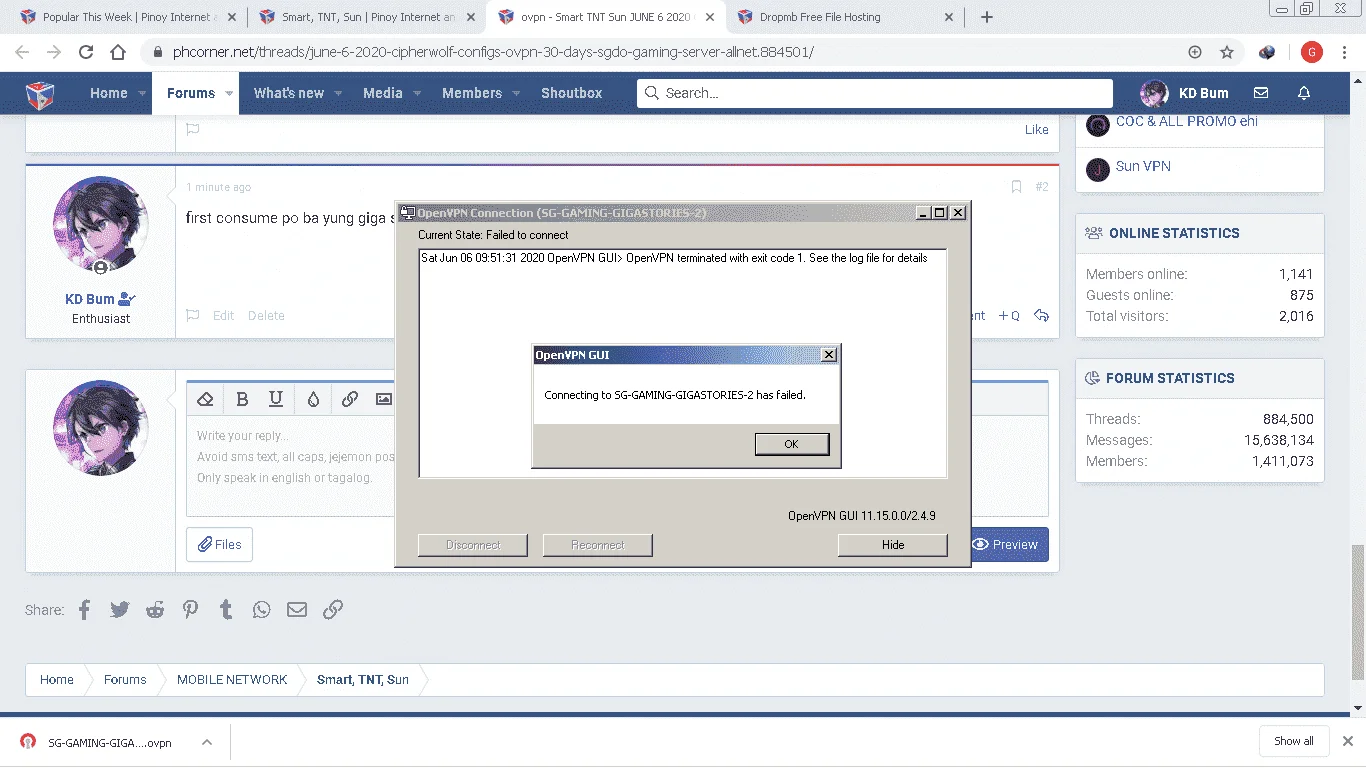The width and height of the screenshot is (1366, 768).
Task: Reload the current page
Action: 86,52
